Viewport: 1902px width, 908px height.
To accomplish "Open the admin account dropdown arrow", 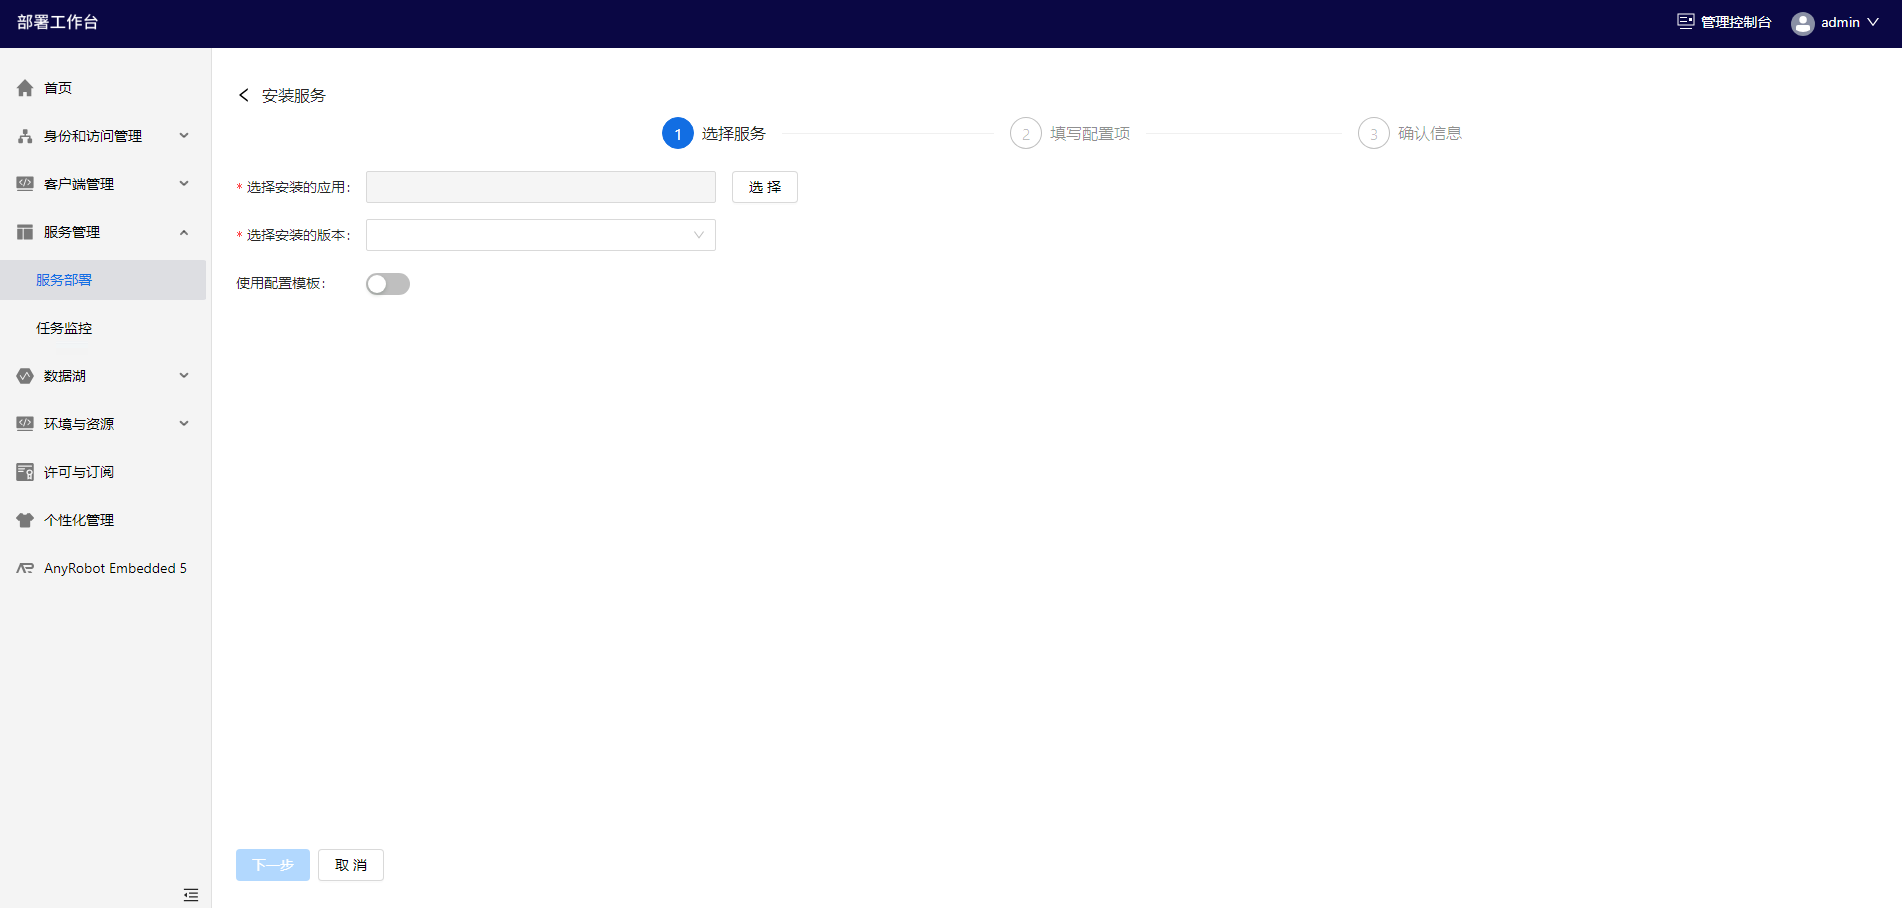I will coord(1873,22).
